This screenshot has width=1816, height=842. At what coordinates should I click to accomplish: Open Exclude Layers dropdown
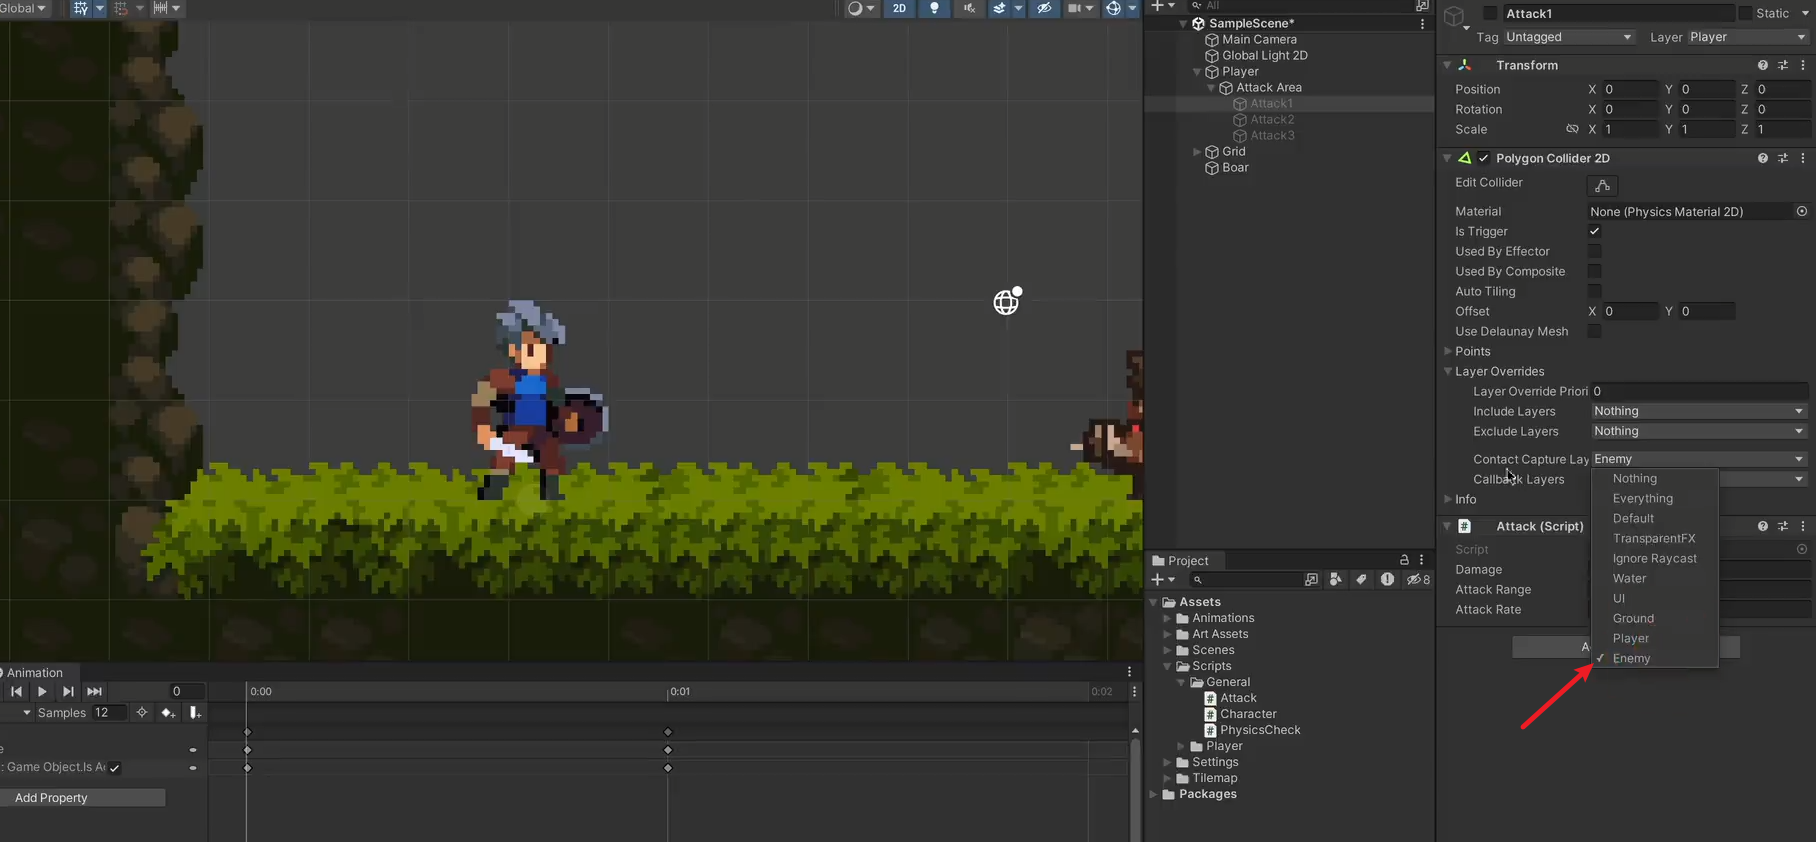[x=1699, y=431]
